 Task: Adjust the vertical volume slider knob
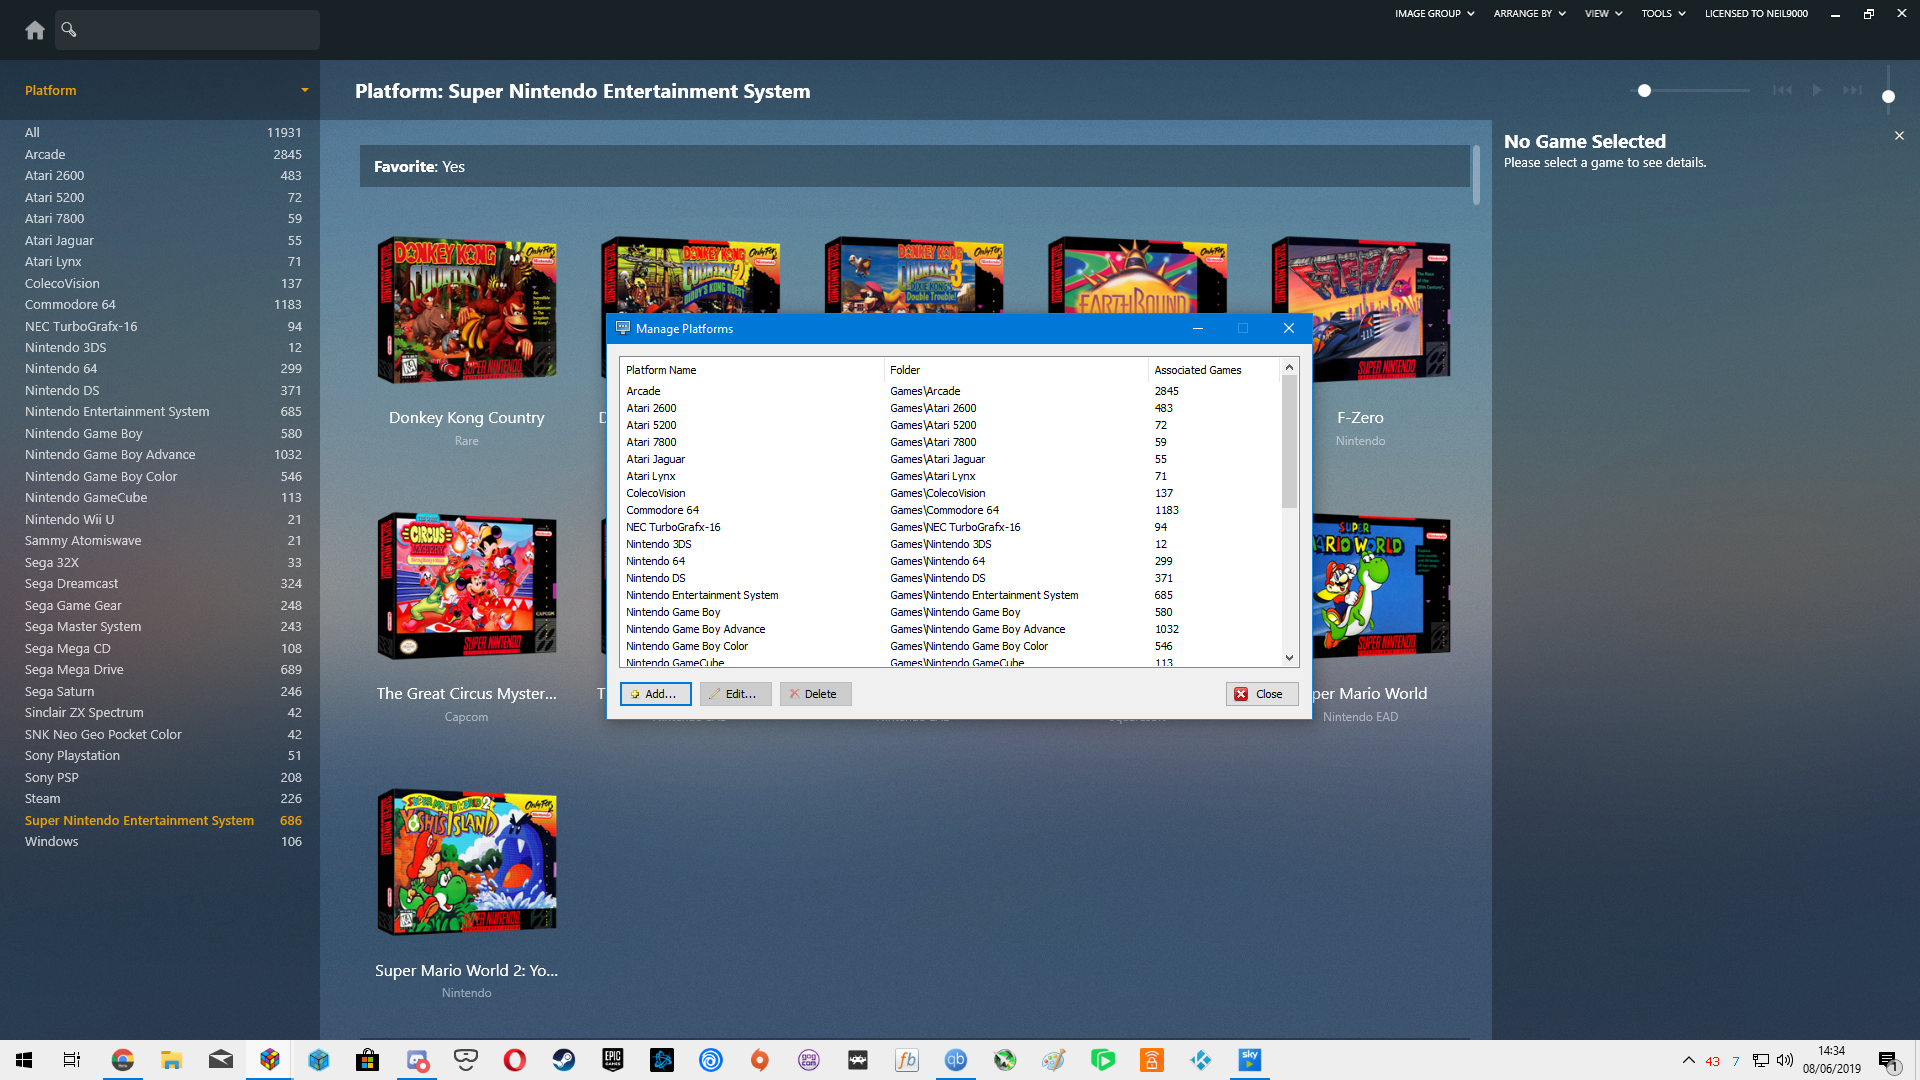coord(1888,97)
